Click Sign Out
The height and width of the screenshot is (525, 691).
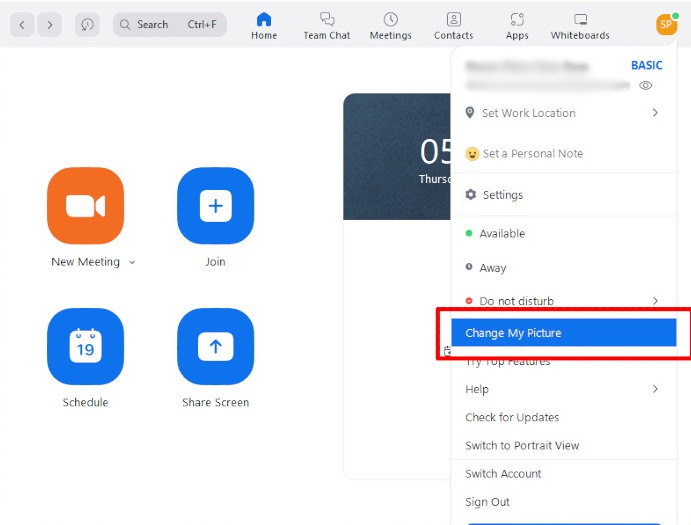(x=564, y=502)
